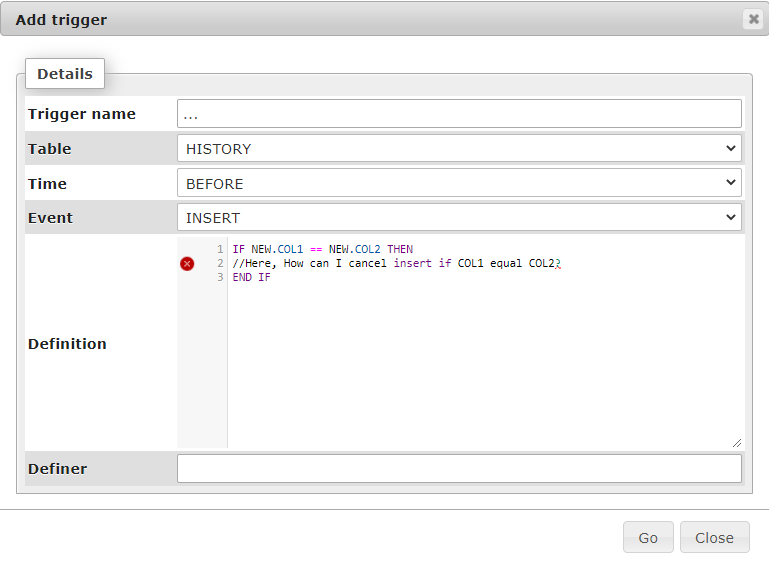Click line number 3 in the gutter
This screenshot has width=769, height=569.
pyautogui.click(x=220, y=277)
